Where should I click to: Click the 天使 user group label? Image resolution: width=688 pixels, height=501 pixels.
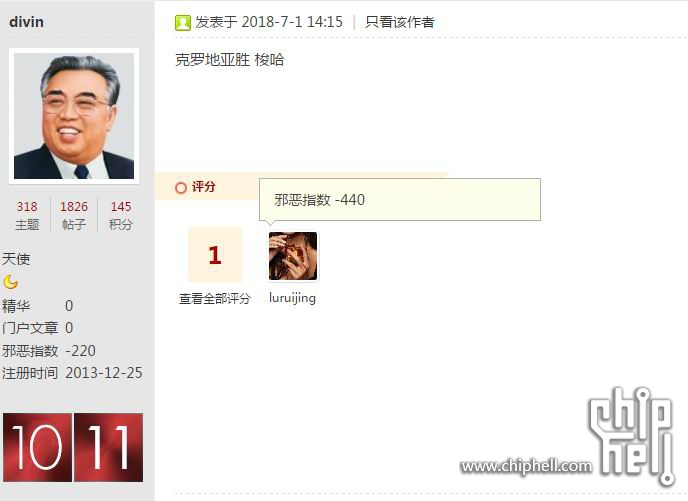pyautogui.click(x=16, y=259)
